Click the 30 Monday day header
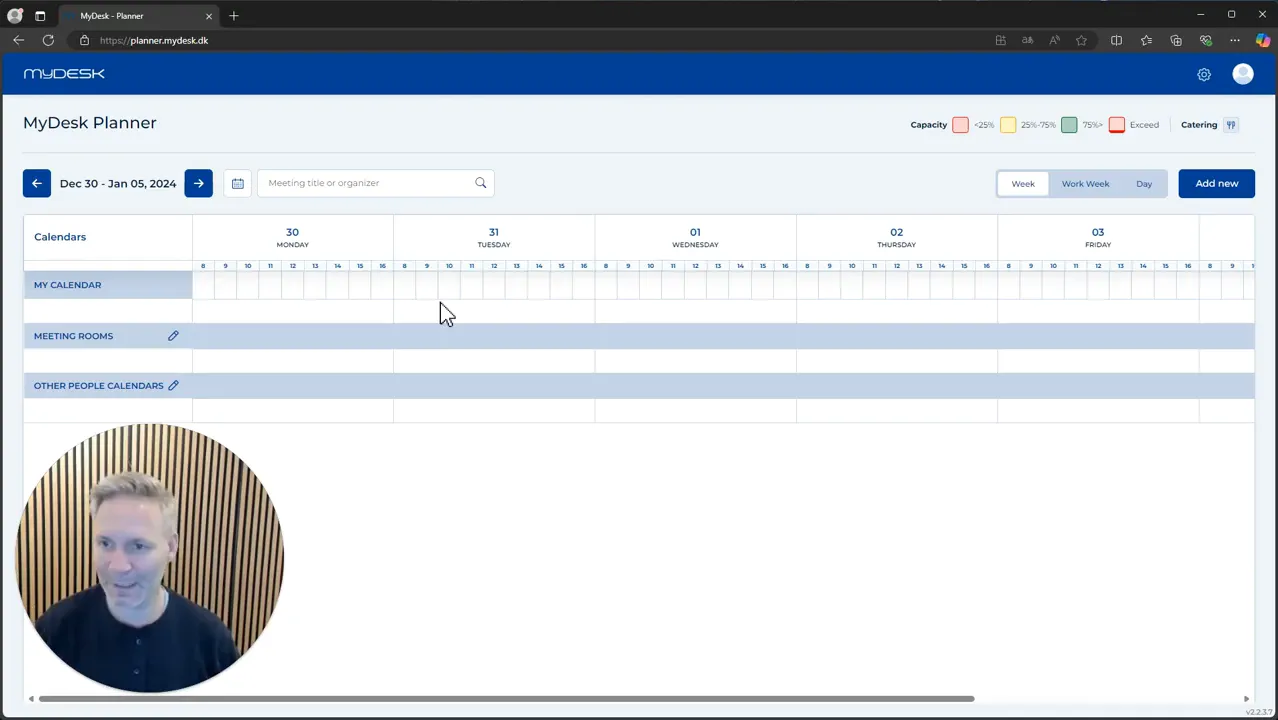The height and width of the screenshot is (720, 1278). [292, 237]
